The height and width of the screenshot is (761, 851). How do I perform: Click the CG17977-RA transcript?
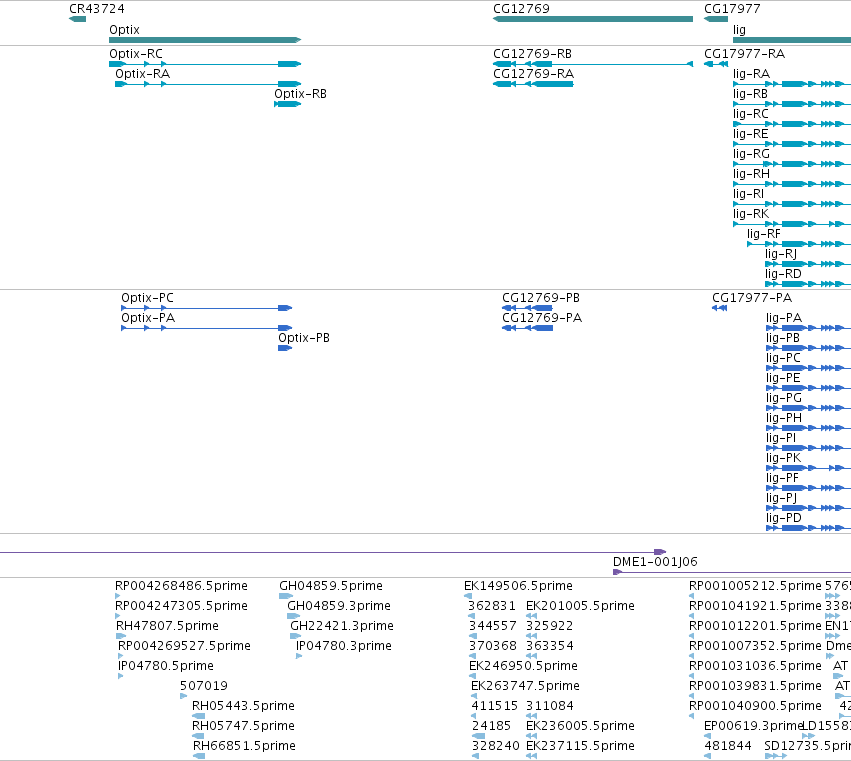[716, 64]
